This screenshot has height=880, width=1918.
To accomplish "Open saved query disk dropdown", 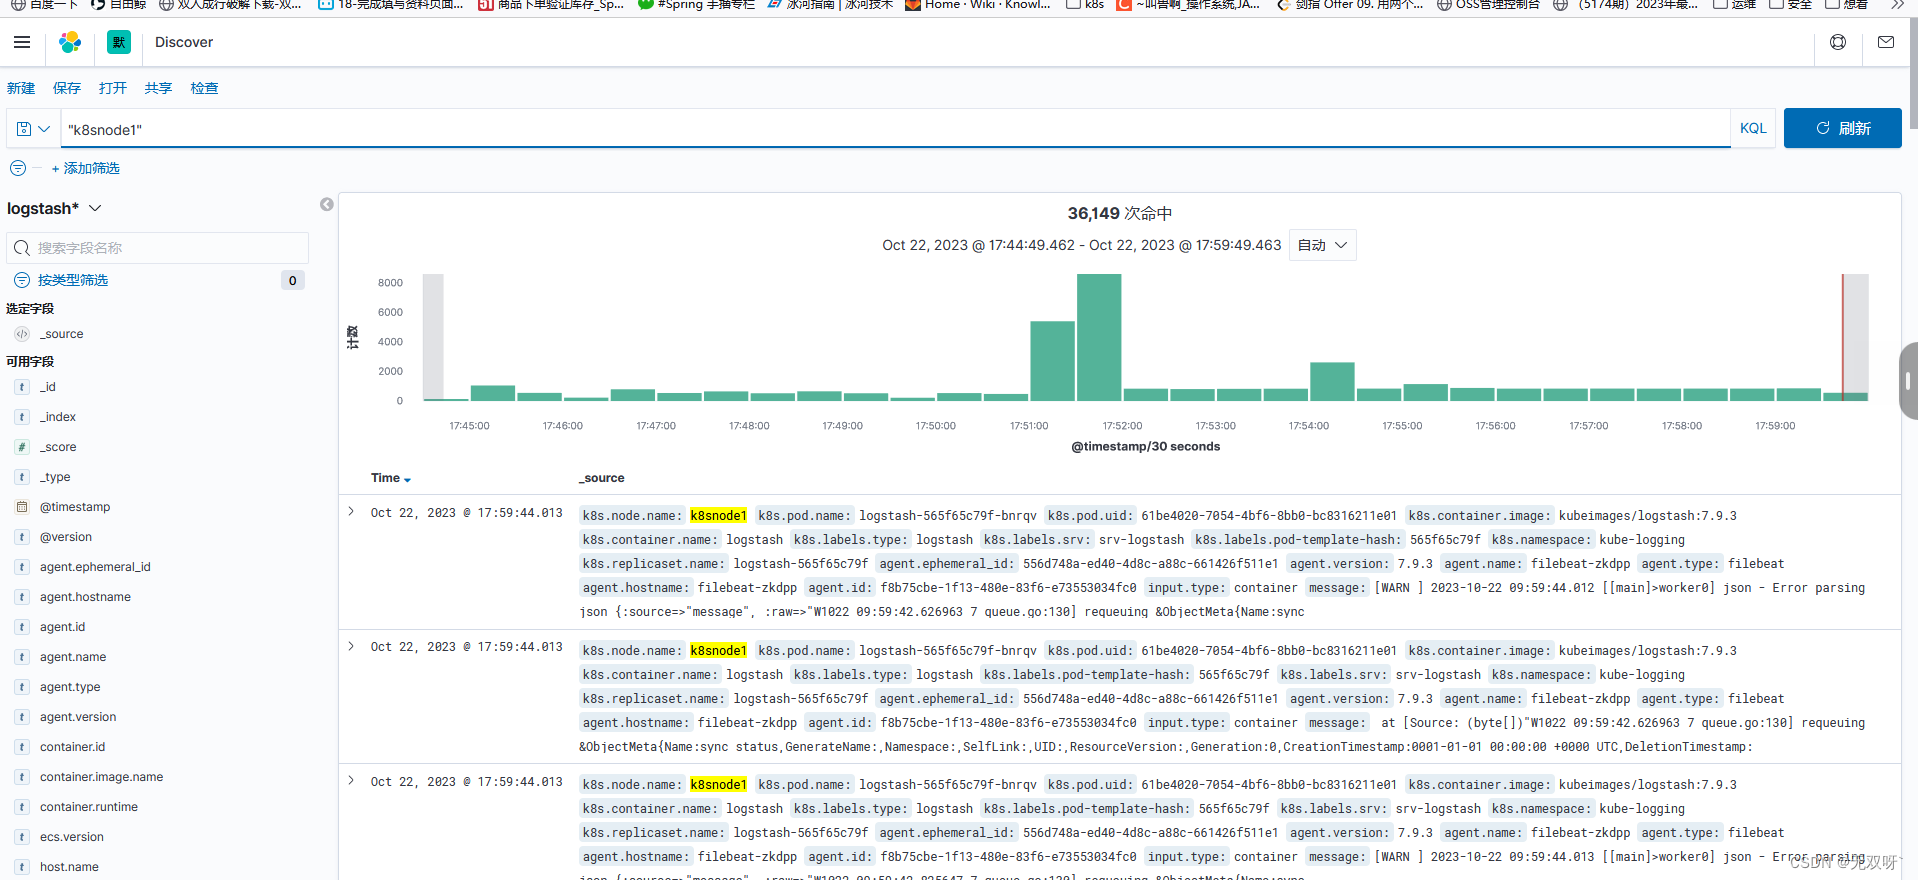I will pos(33,129).
